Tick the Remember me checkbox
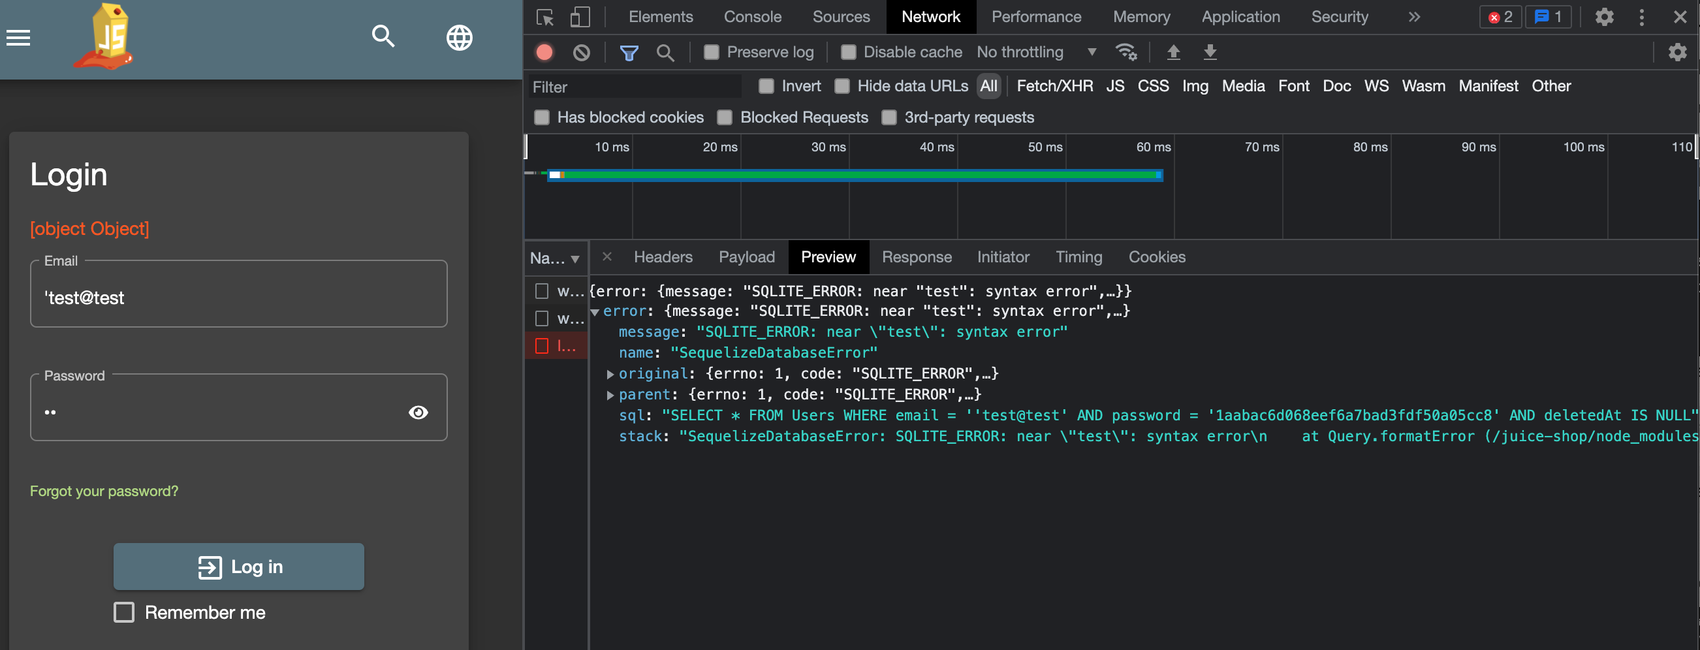This screenshot has width=1700, height=650. [x=124, y=612]
